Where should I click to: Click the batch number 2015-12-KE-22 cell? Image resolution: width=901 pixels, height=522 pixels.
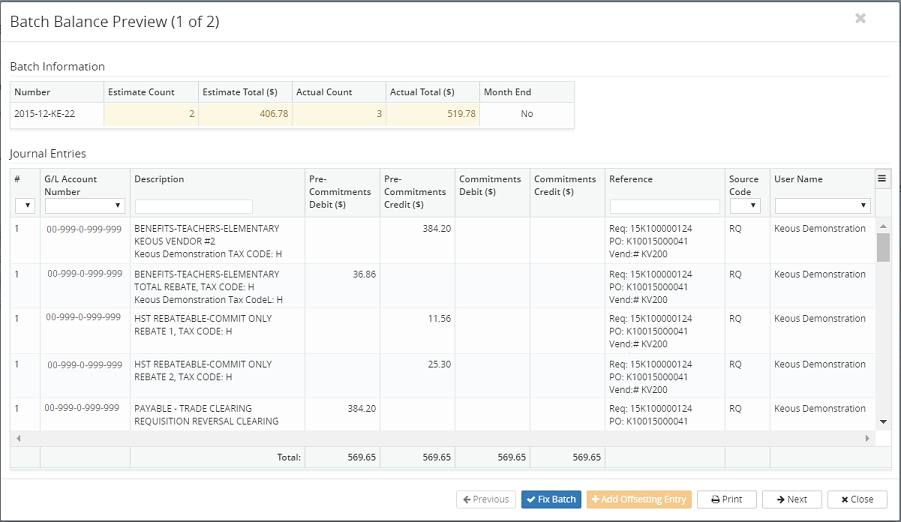coord(45,114)
